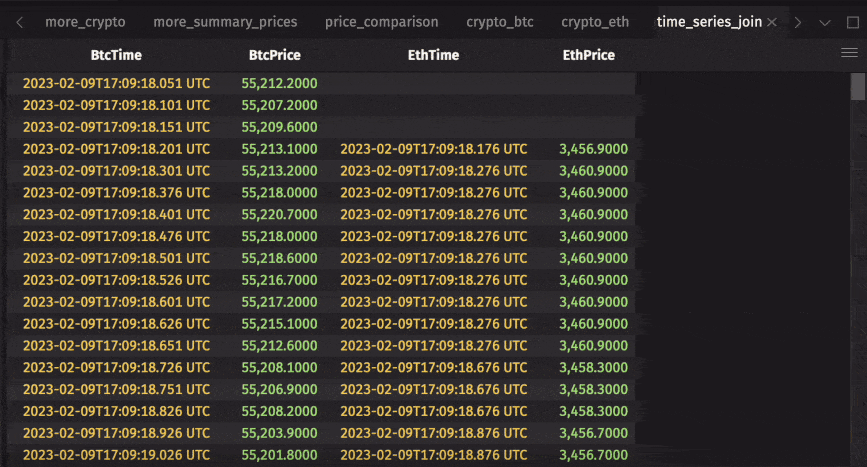Maximize the panel using the square icon
867x467 pixels.
point(852,22)
